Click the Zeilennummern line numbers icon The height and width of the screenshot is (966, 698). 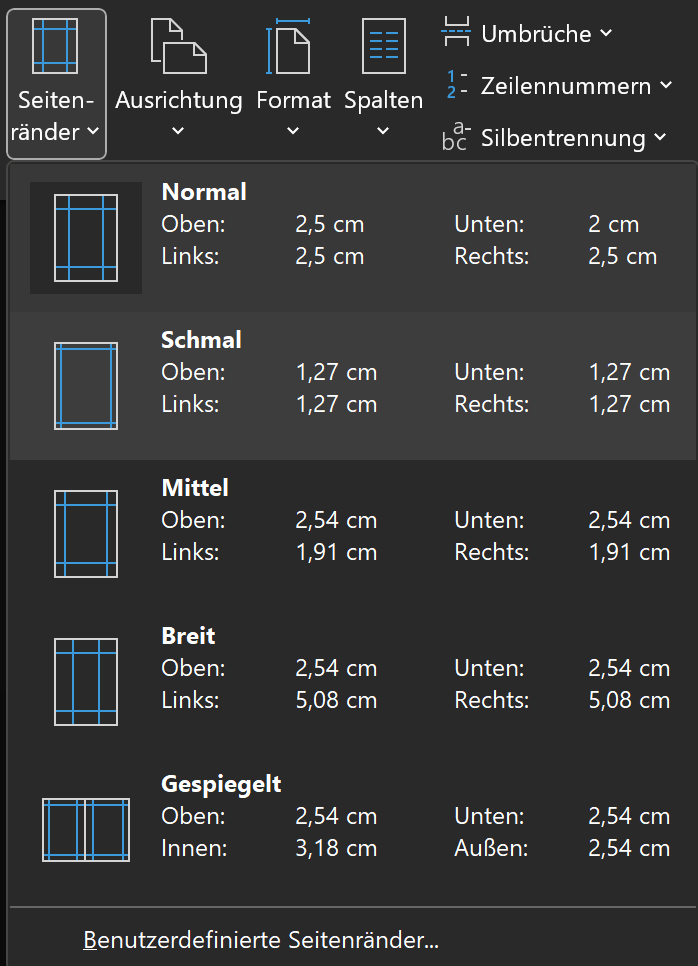coord(456,85)
